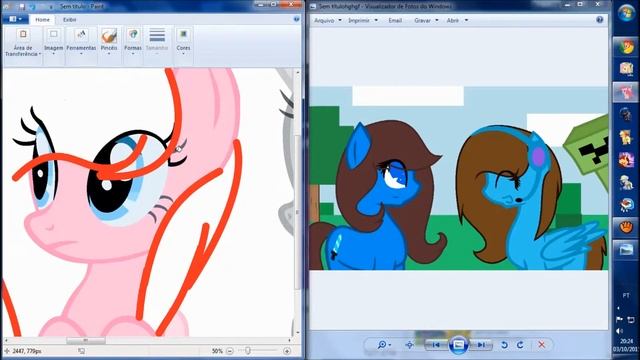Switch to the Exibir tab in Paint
The image size is (640, 360).
[x=69, y=20]
